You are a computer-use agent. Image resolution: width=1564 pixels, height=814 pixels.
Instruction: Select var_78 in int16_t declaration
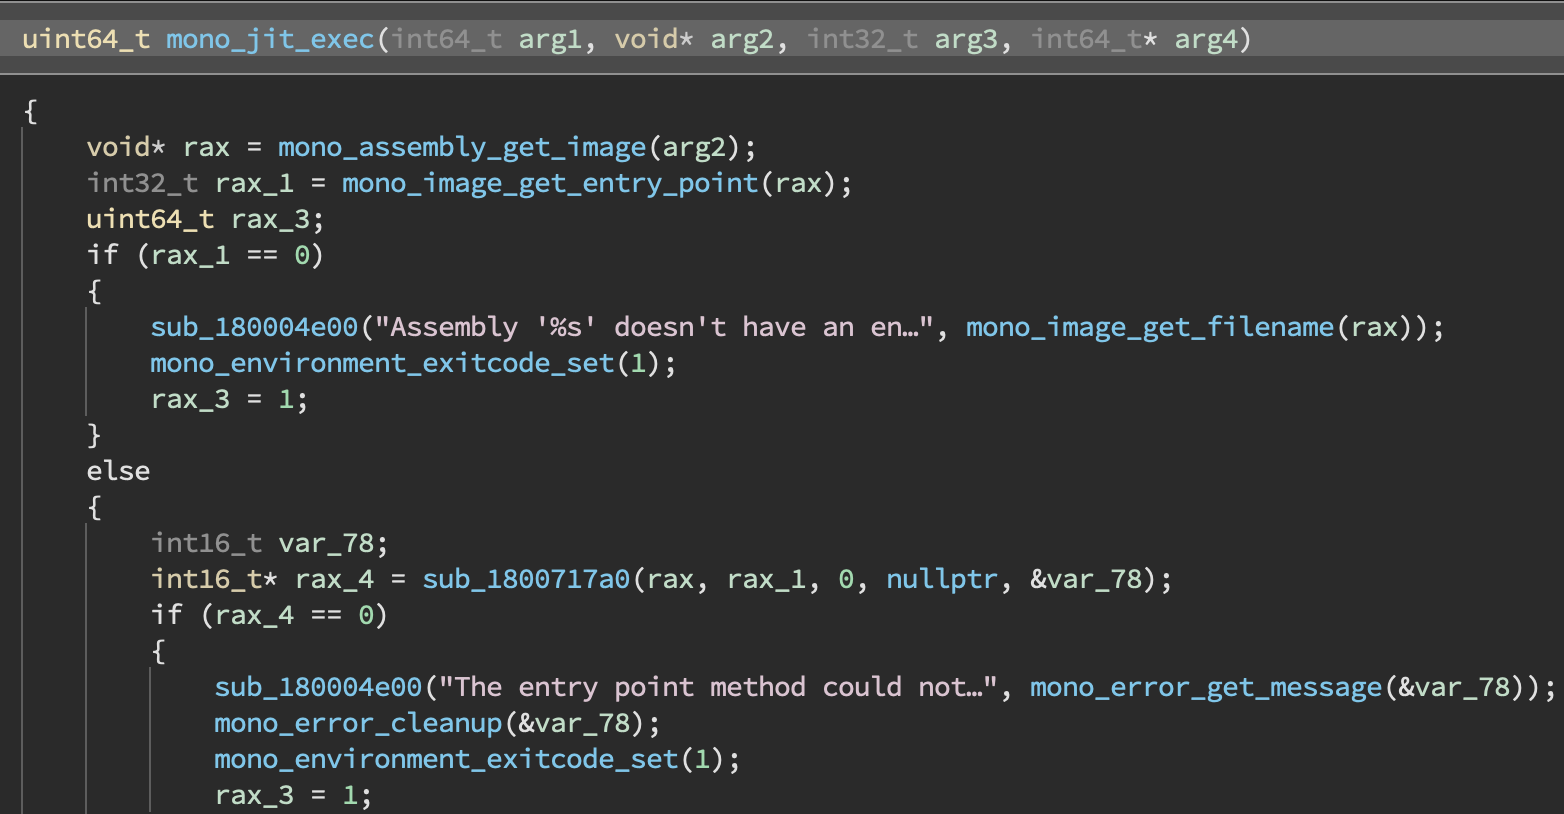pos(326,543)
